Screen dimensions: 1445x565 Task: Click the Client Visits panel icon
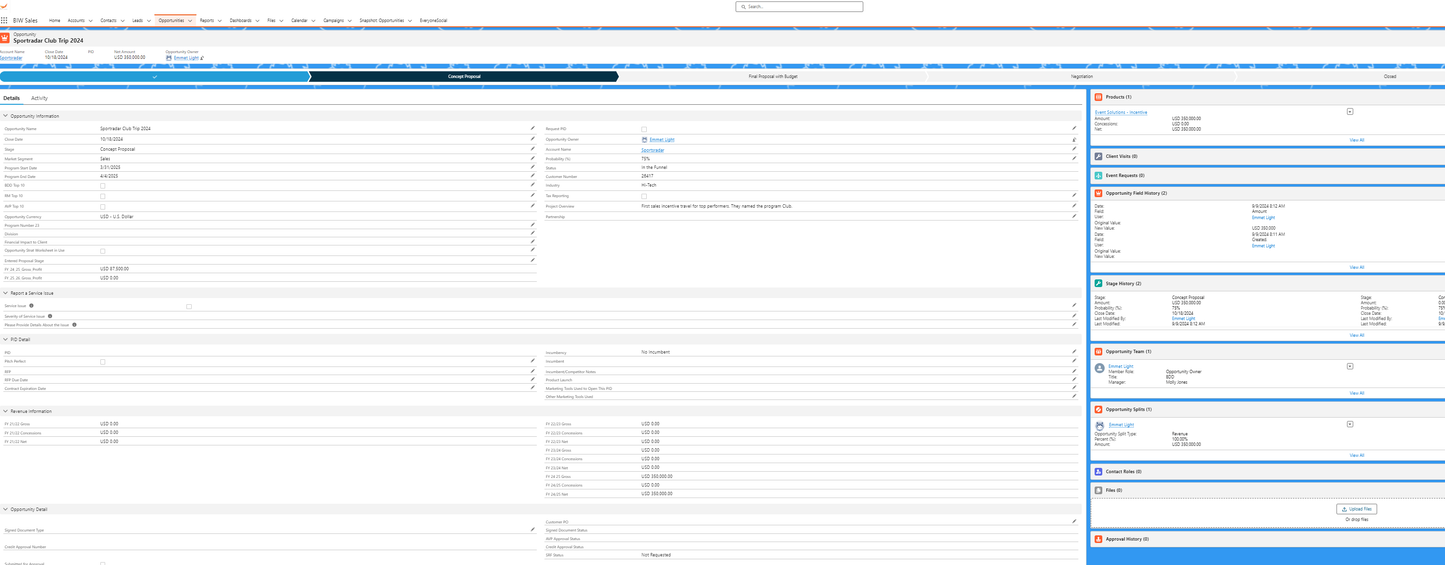pyautogui.click(x=1098, y=156)
